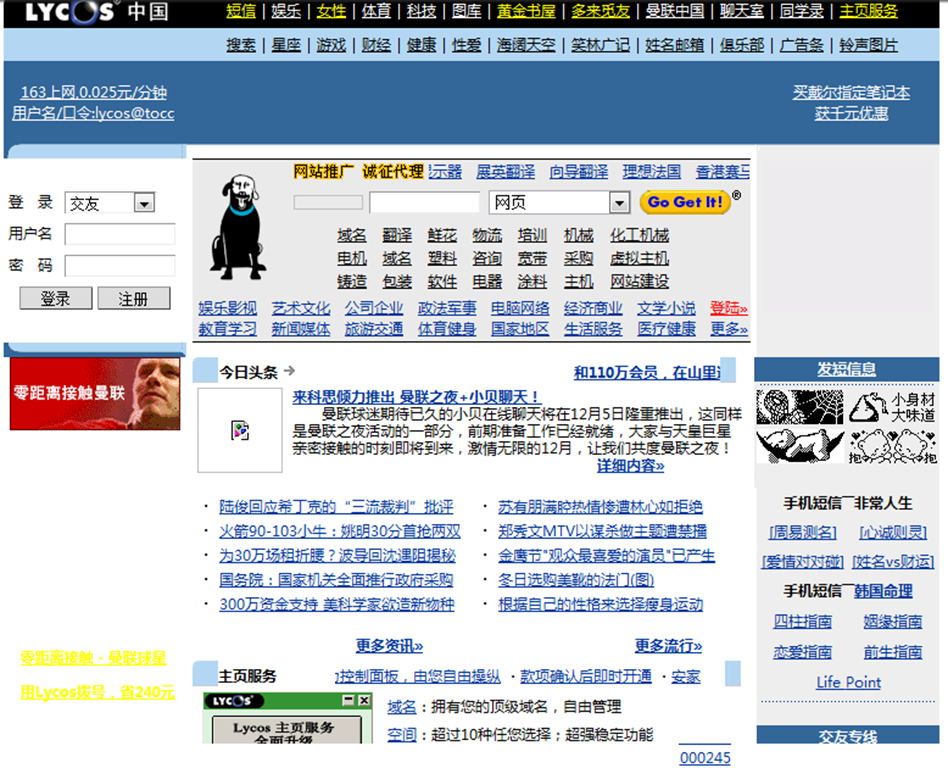Click the 登录 login button
The image size is (948, 768).
(55, 299)
